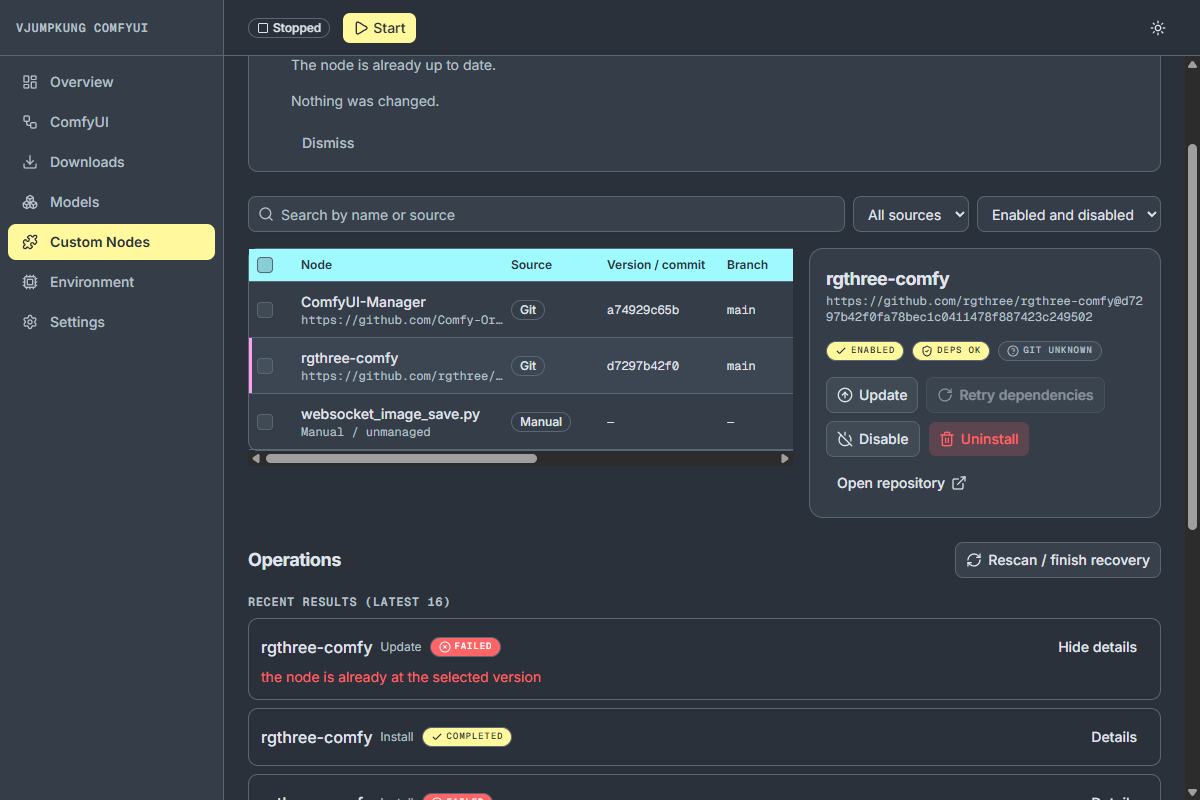Hide details of failed rgthree-comfy Update

(x=1097, y=647)
